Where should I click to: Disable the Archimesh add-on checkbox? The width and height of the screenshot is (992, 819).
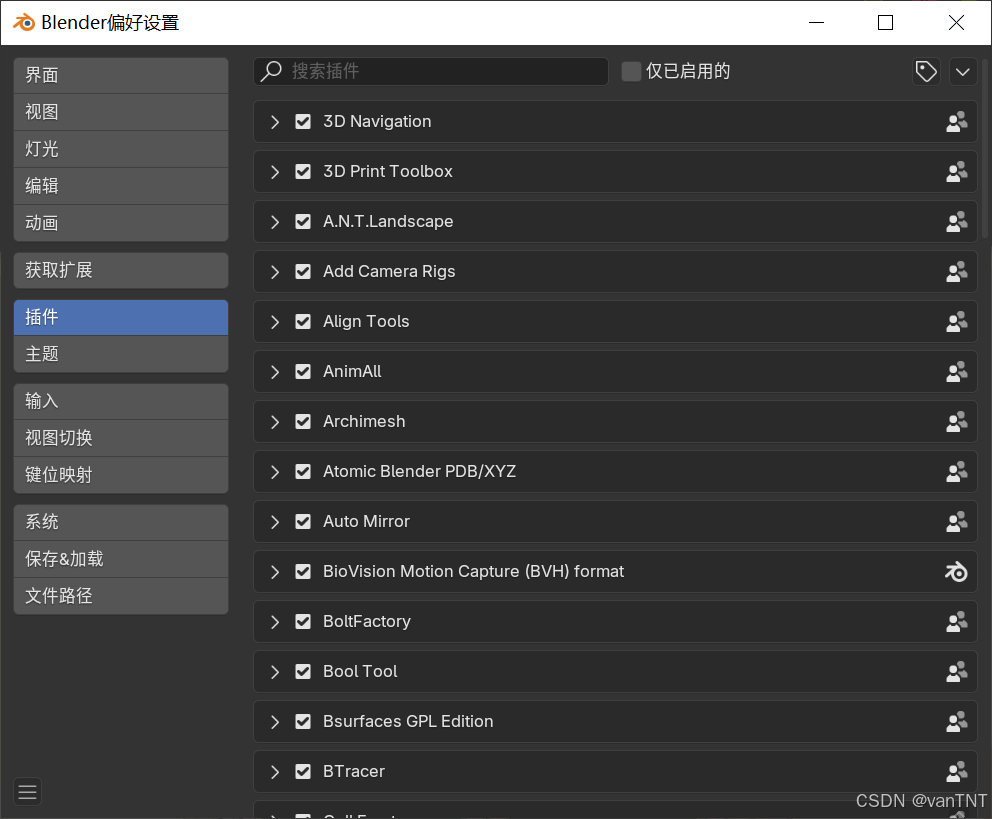303,421
